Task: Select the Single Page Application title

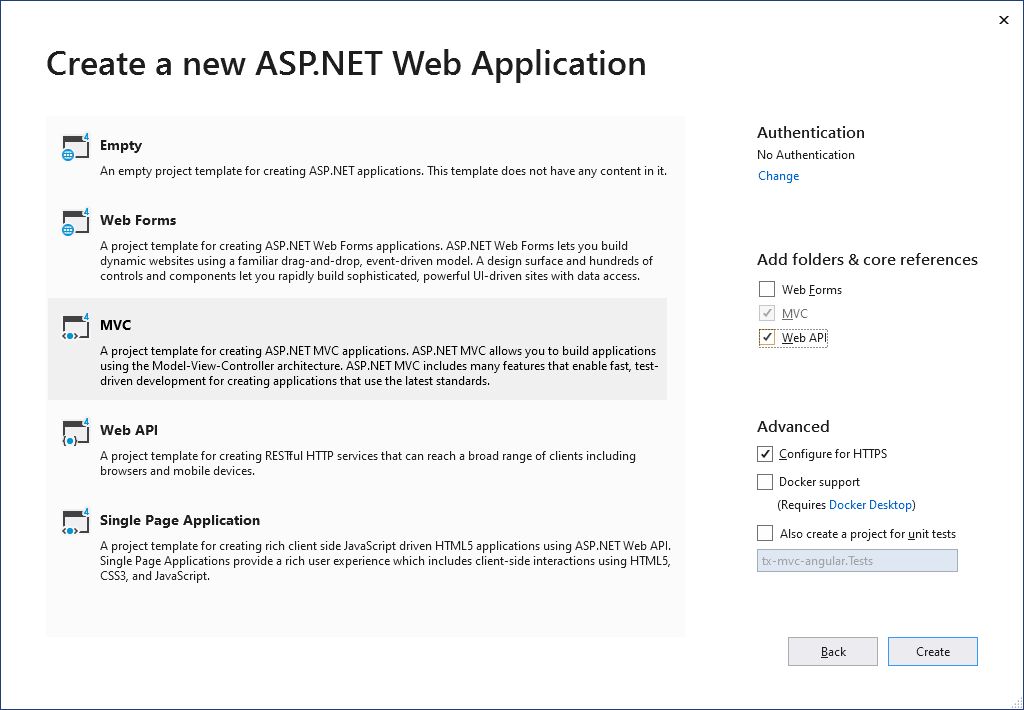Action: click(x=180, y=520)
